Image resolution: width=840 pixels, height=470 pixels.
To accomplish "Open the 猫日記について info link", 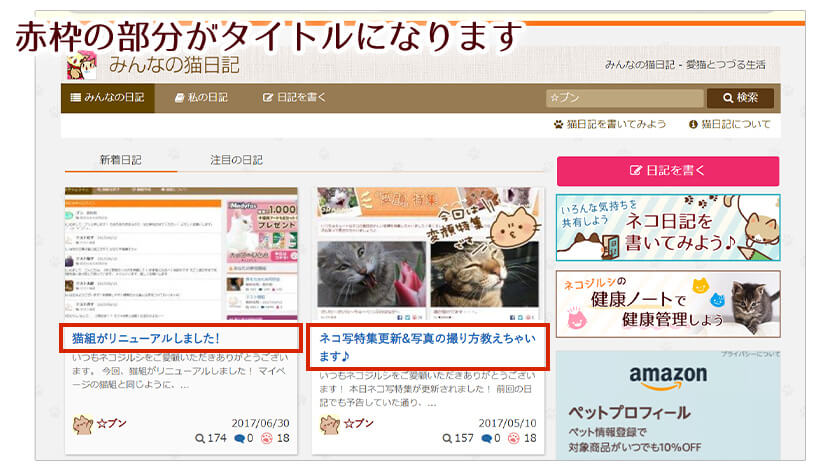I will point(729,125).
